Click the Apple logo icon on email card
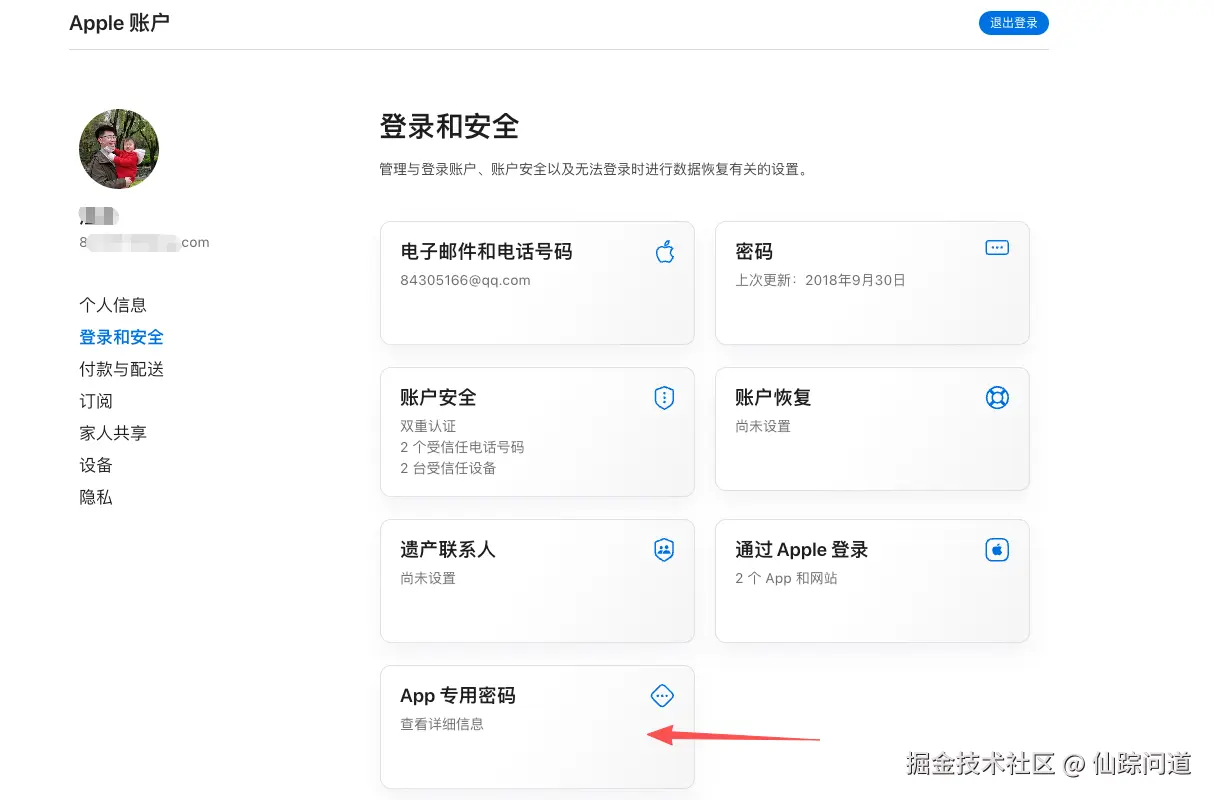Image resolution: width=1214 pixels, height=800 pixels. click(x=664, y=251)
